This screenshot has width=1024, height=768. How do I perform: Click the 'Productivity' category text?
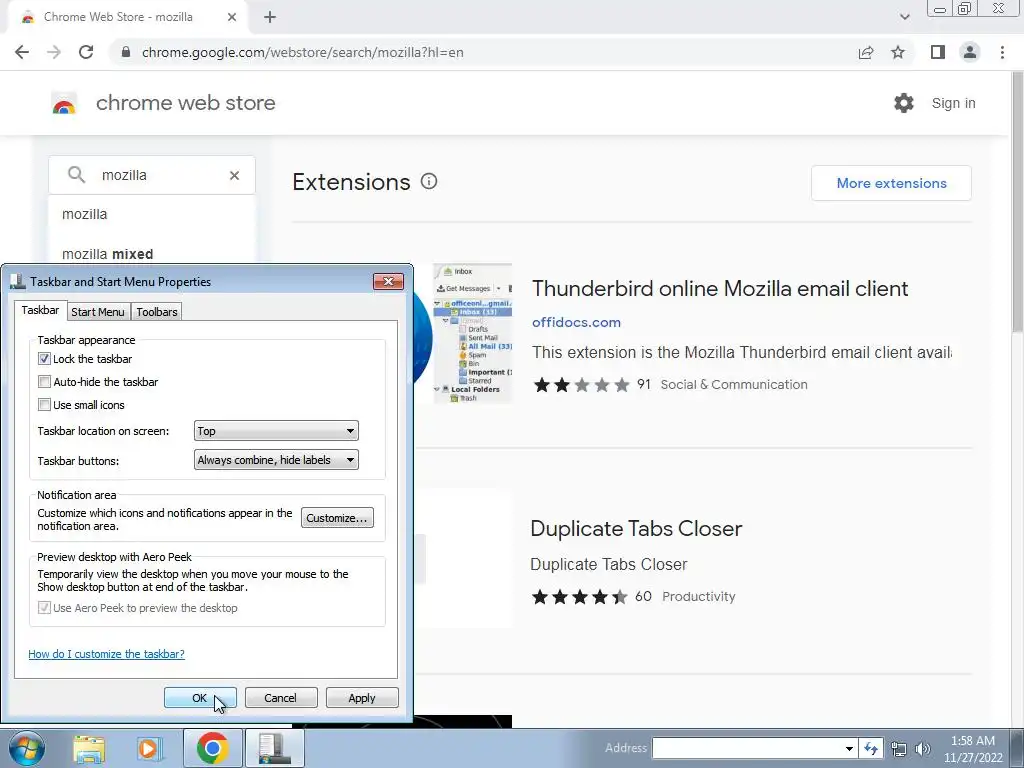699,596
